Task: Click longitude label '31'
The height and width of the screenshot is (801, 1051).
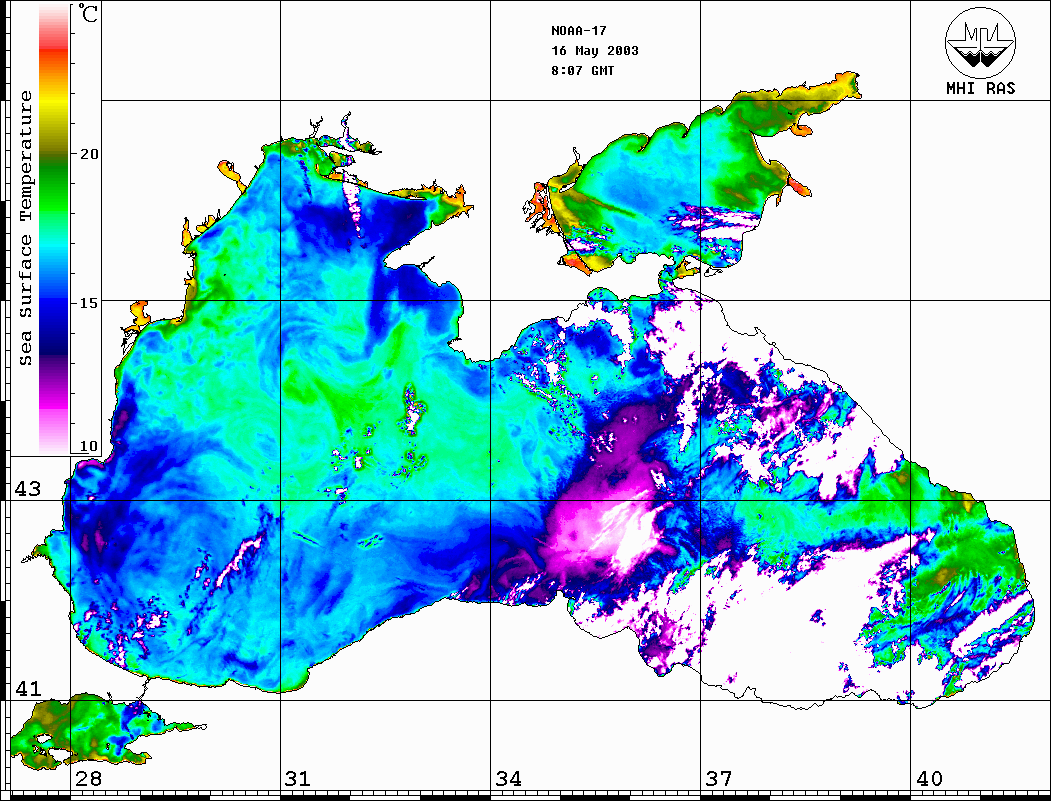Action: point(298,779)
